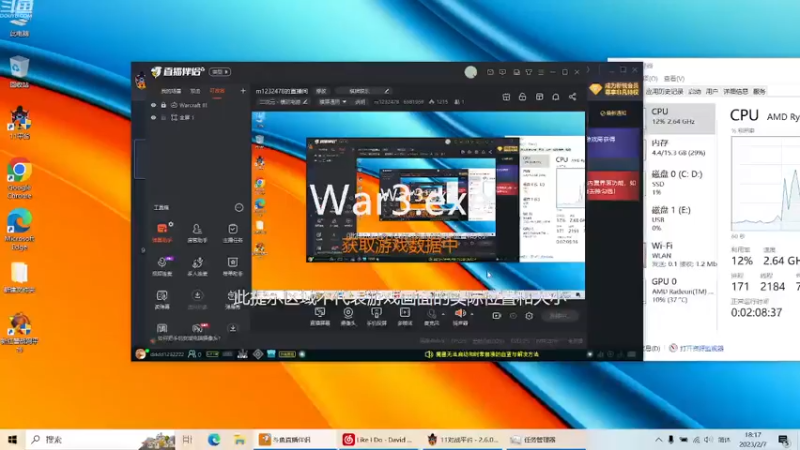
Task: Select the red highlighted scene tab
Action: [217, 91]
